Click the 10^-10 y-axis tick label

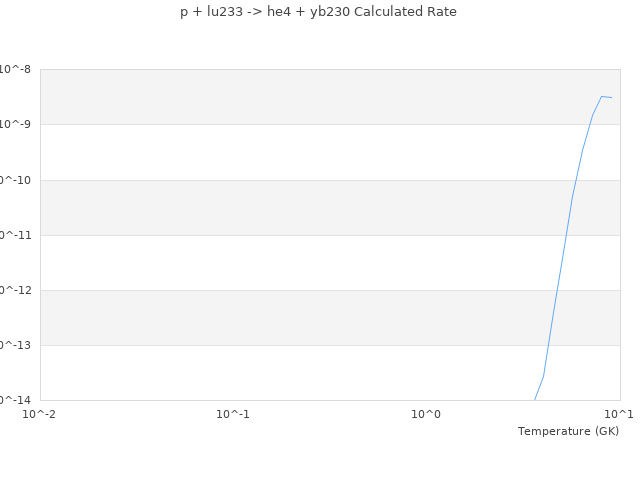14,180
